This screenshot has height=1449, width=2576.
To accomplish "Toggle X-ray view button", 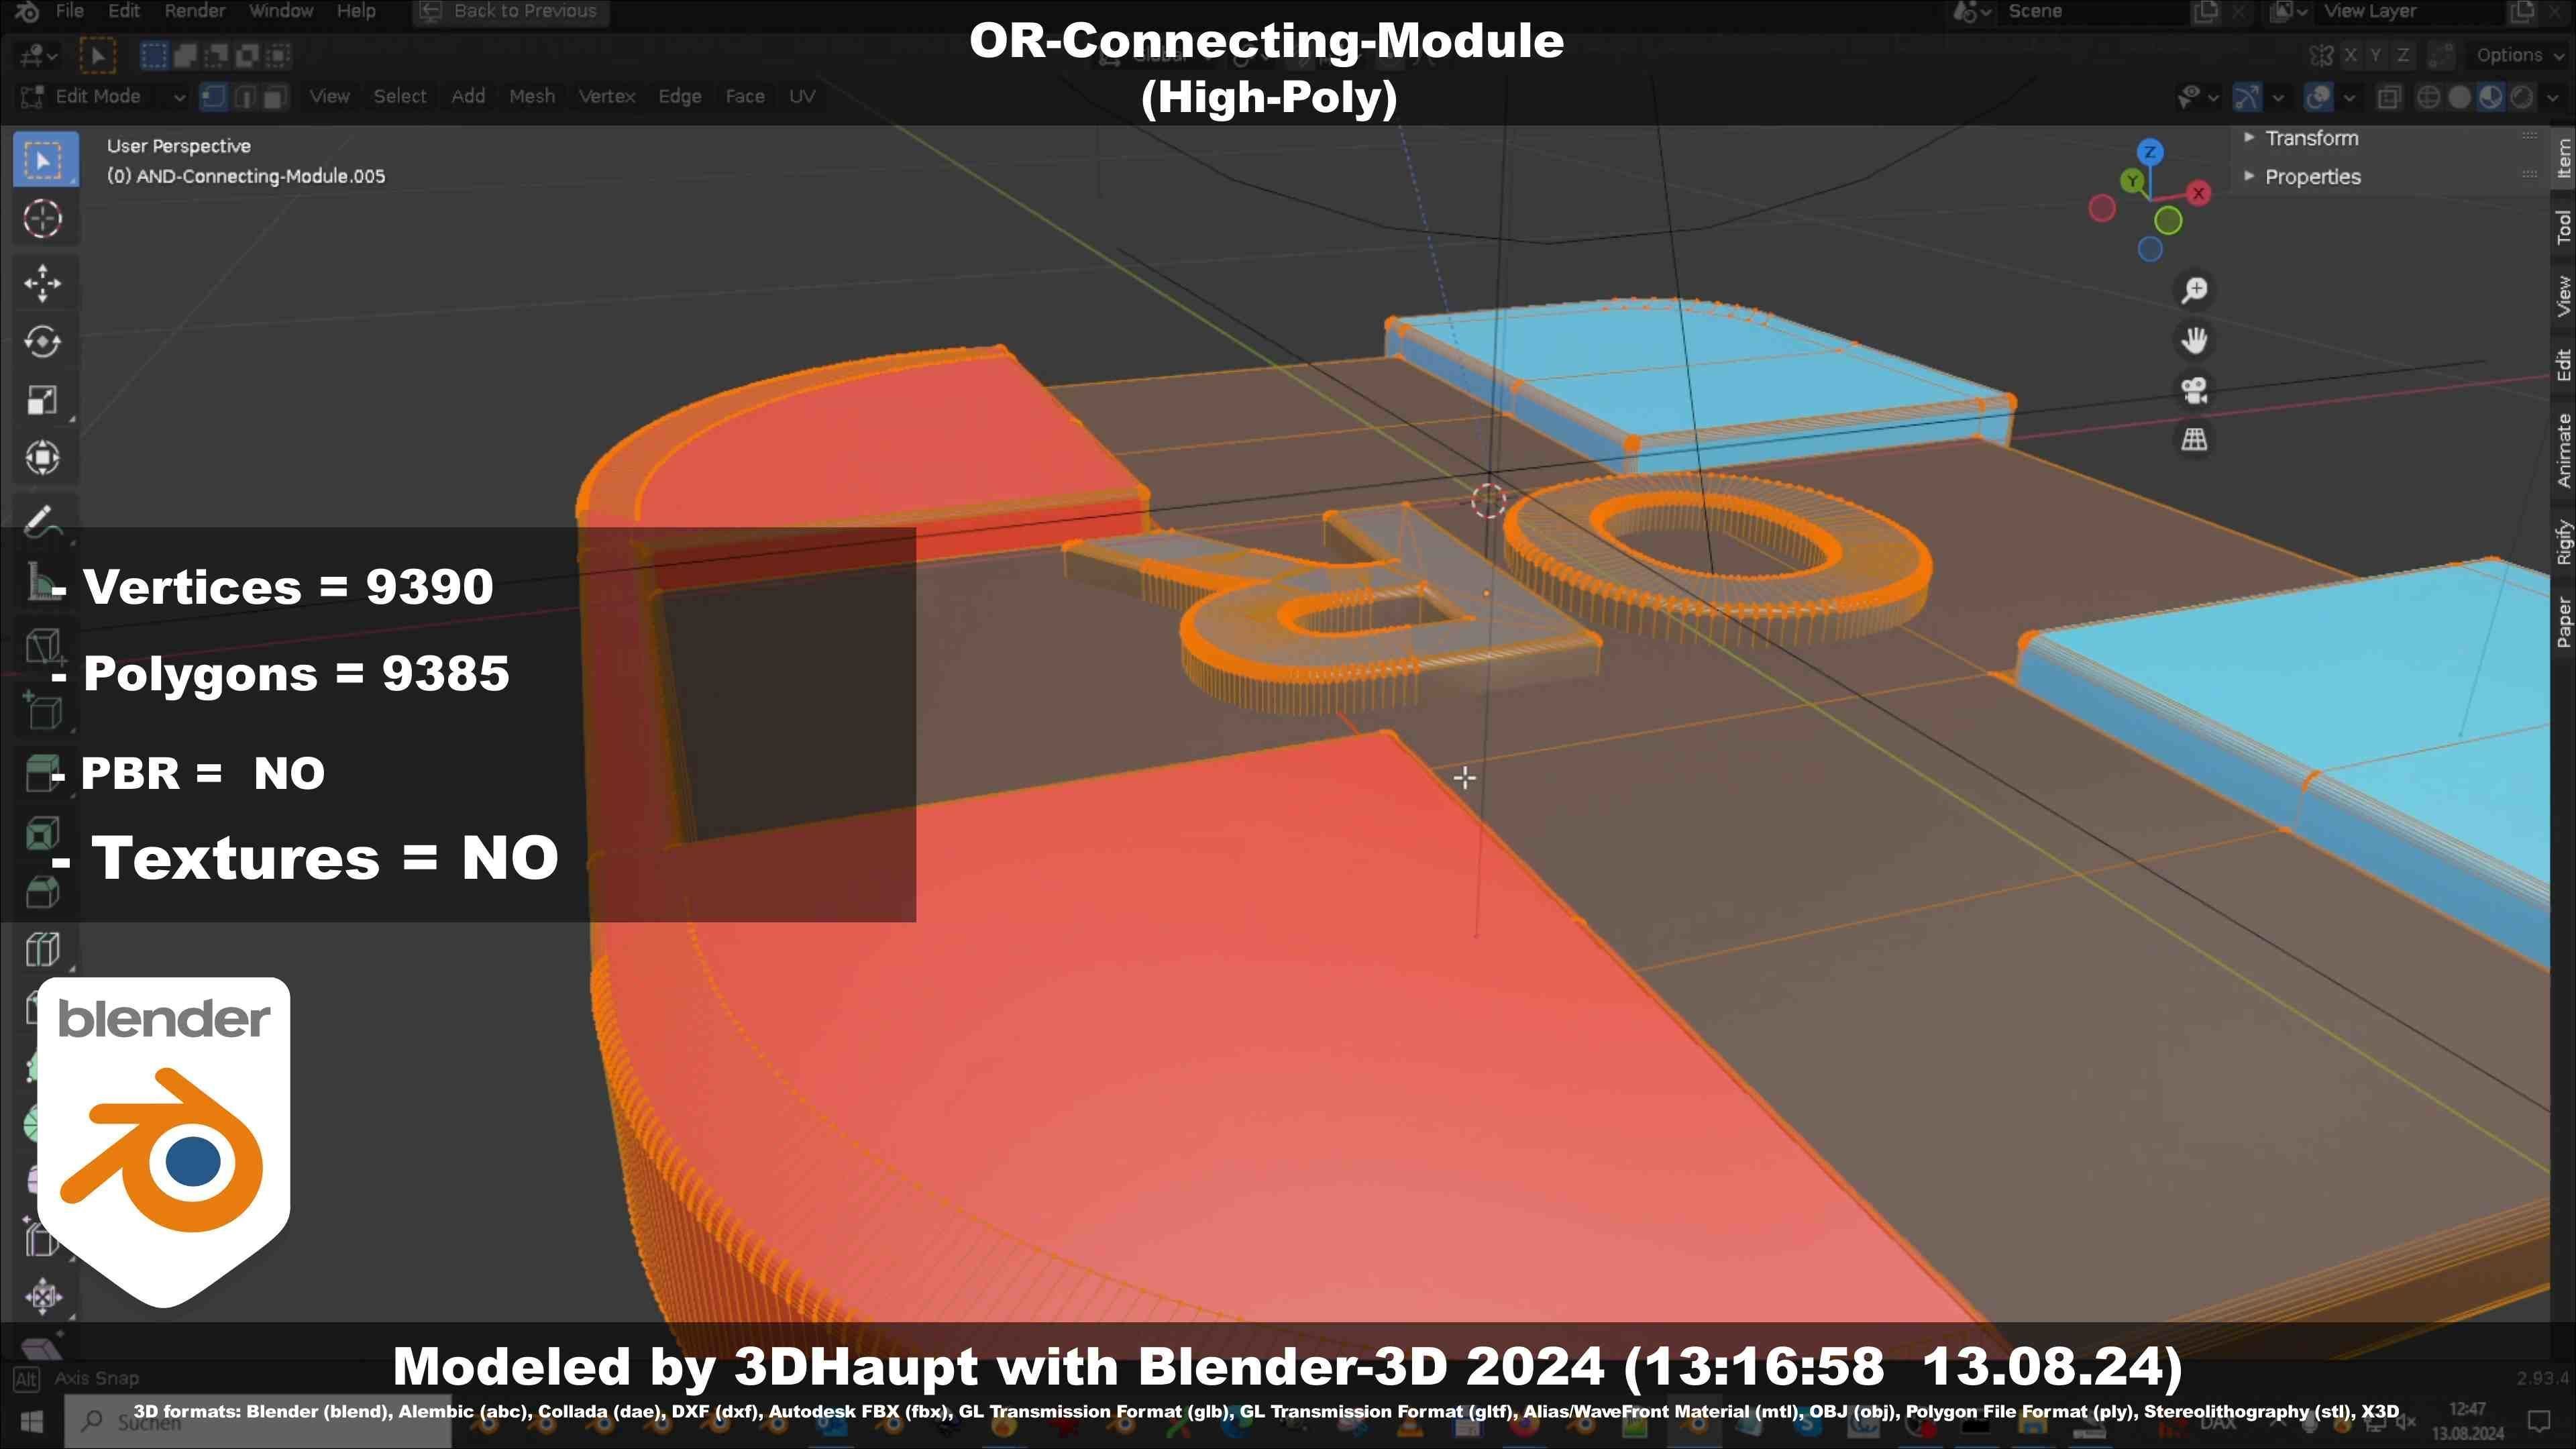I will pyautogui.click(x=2389, y=97).
